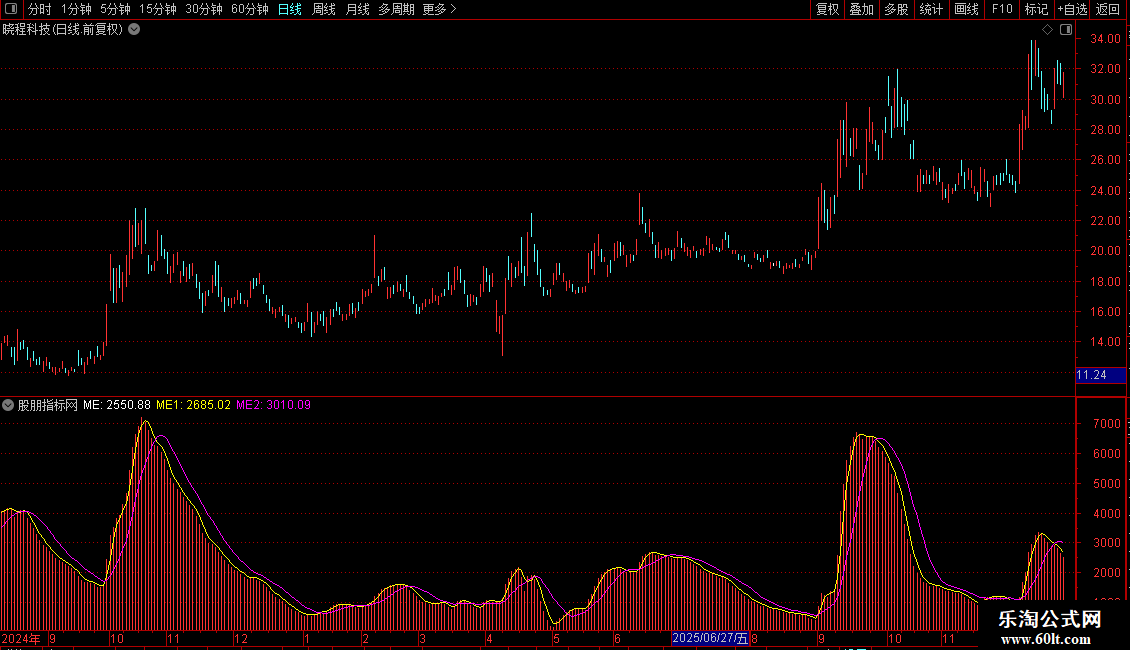Click the 标记 mark button
The width and height of the screenshot is (1130, 650).
pos(1036,9)
